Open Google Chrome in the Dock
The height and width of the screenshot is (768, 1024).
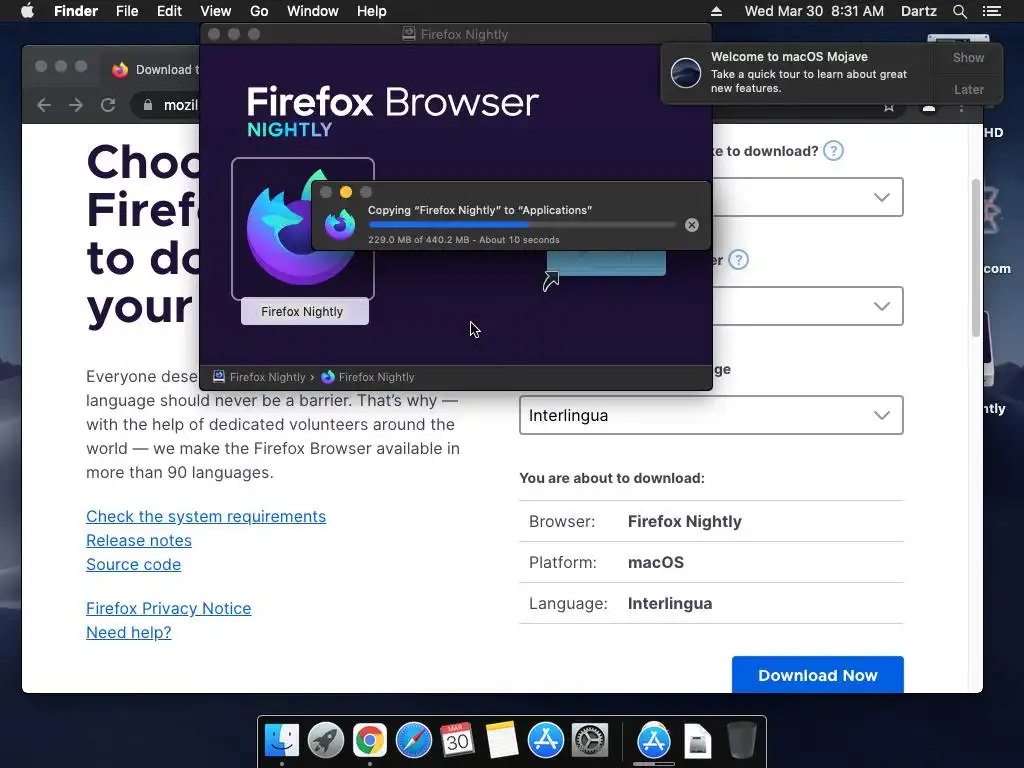click(370, 741)
